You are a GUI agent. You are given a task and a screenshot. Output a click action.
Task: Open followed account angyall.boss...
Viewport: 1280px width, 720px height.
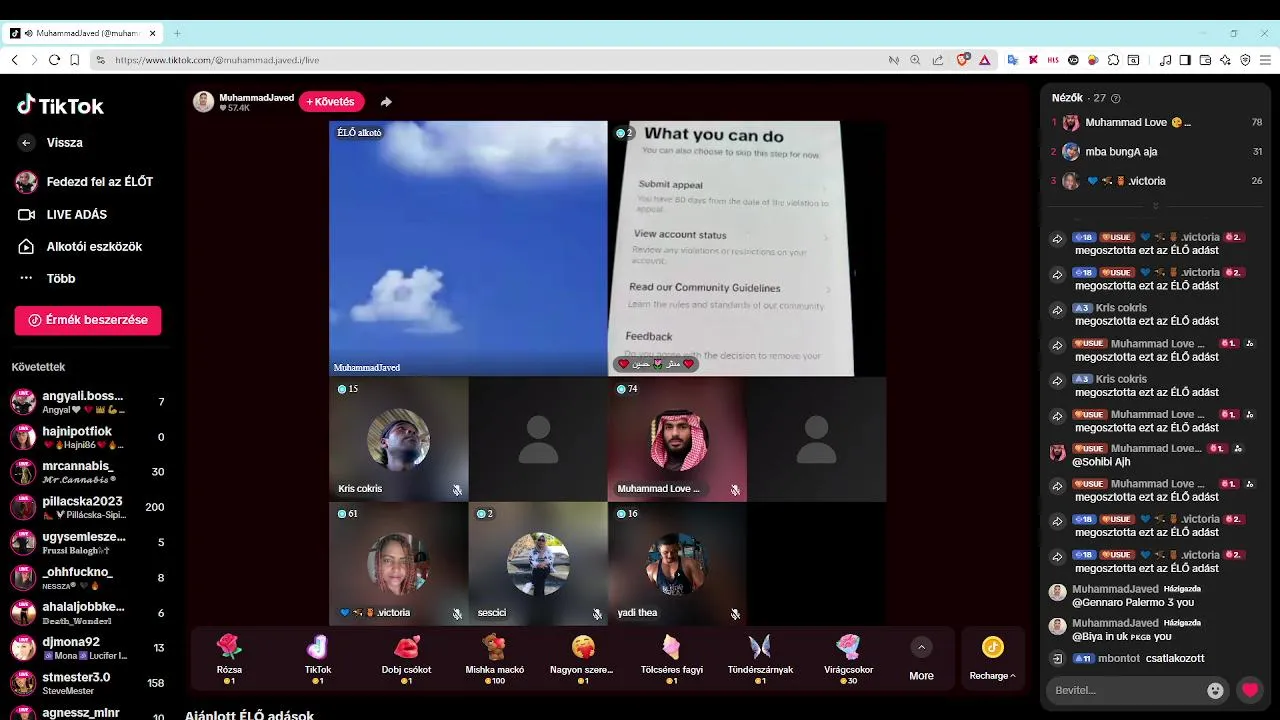88,402
